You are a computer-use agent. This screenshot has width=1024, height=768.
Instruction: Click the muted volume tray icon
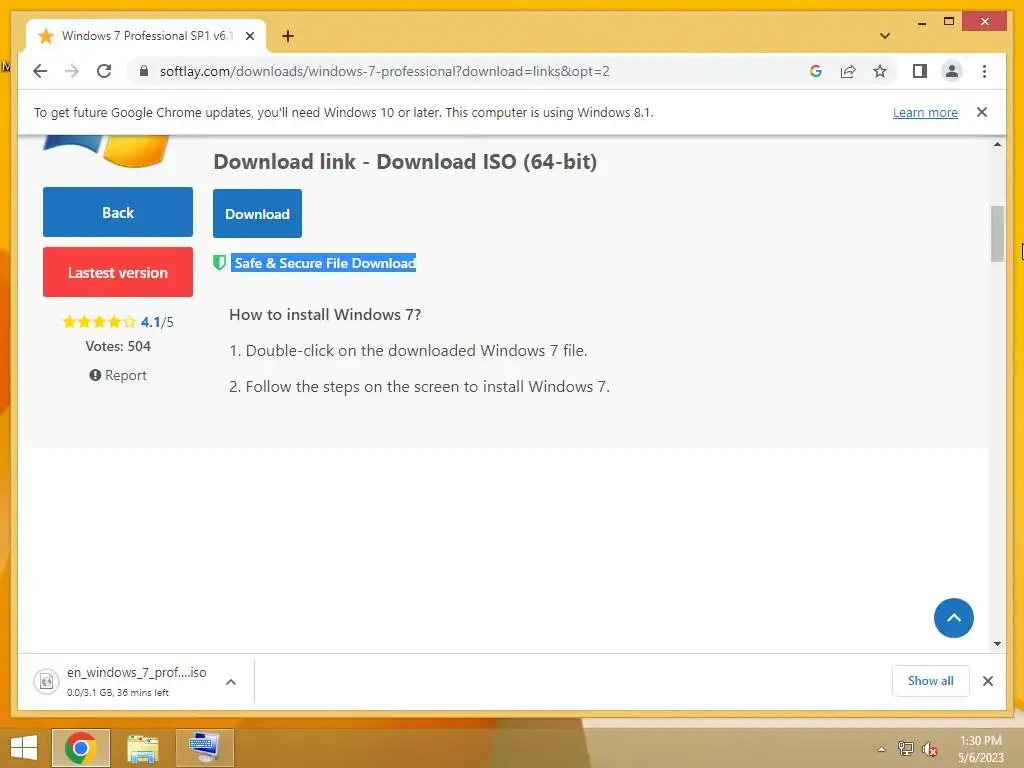(x=930, y=749)
